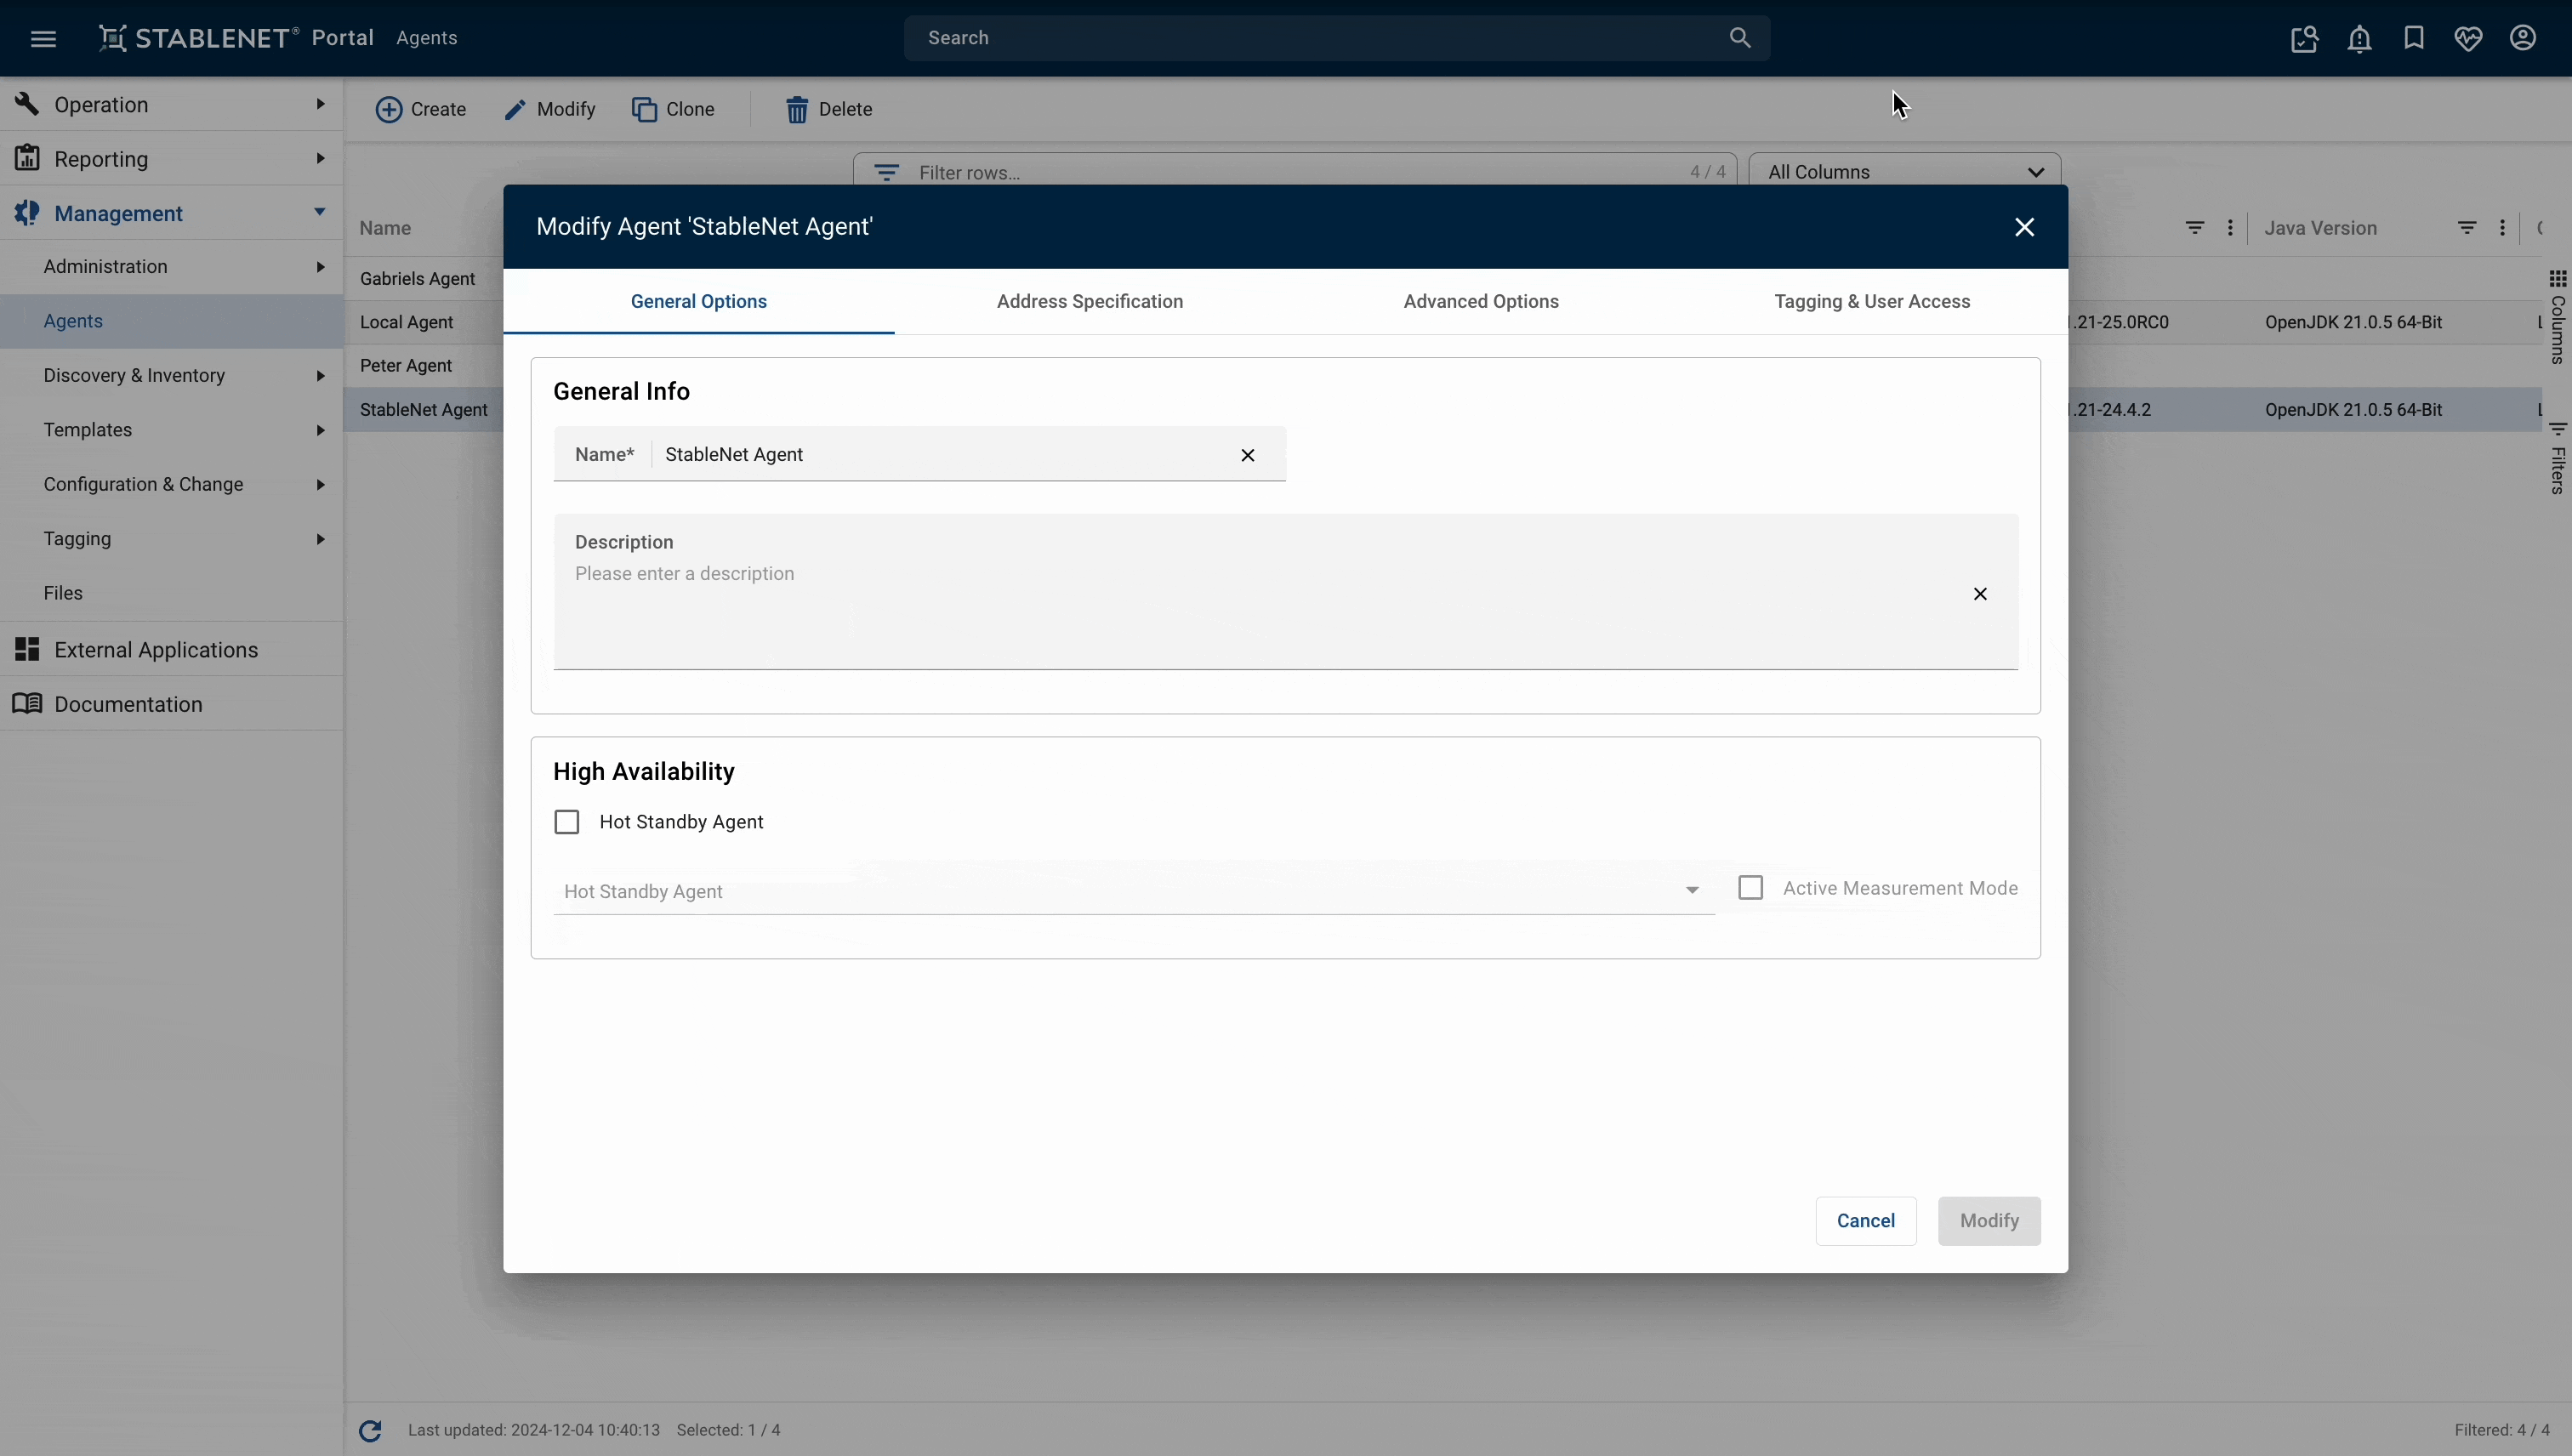The height and width of the screenshot is (1456, 2572).
Task: Open the All Columns dropdown
Action: click(1904, 172)
